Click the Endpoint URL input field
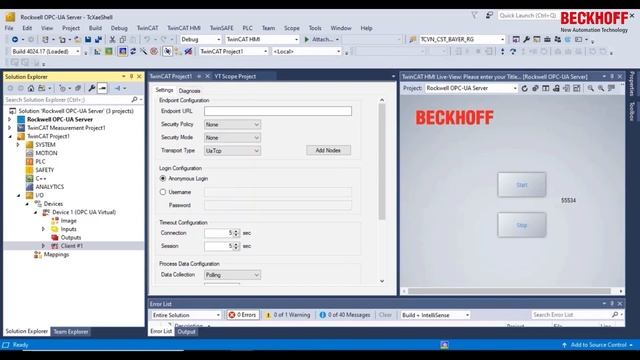 (x=278, y=111)
